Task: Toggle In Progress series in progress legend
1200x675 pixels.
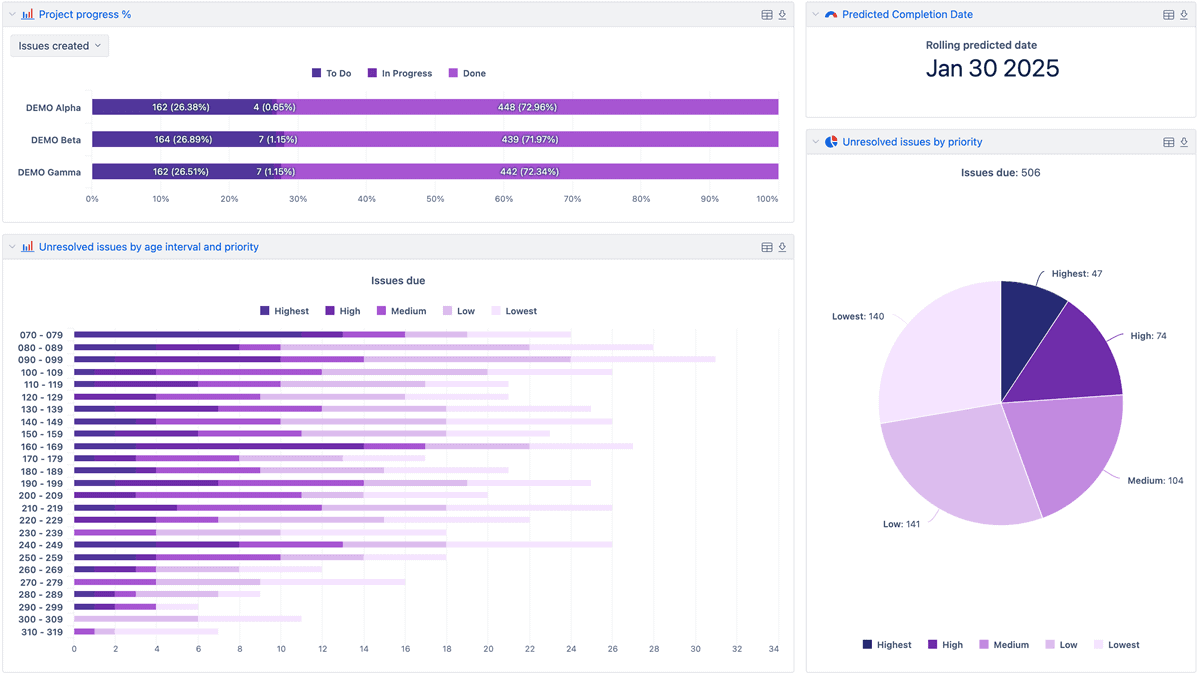Action: [399, 73]
